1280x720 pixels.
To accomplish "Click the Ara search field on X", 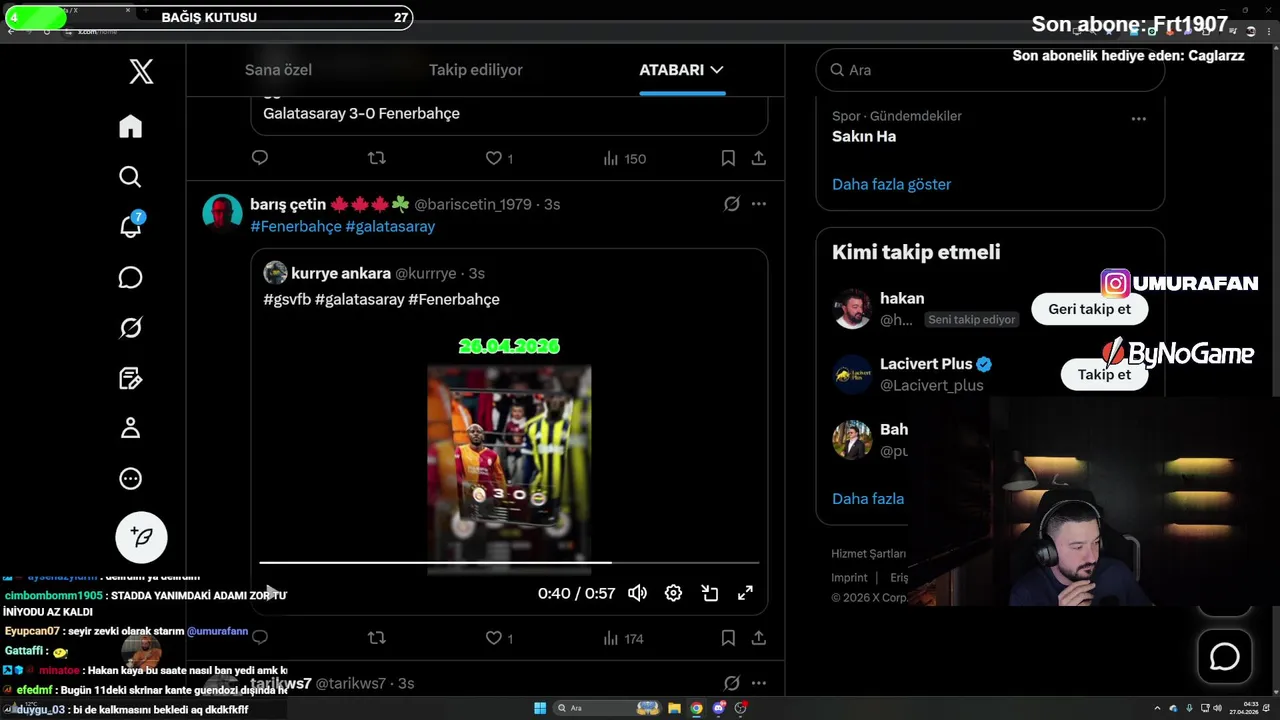I will 990,70.
